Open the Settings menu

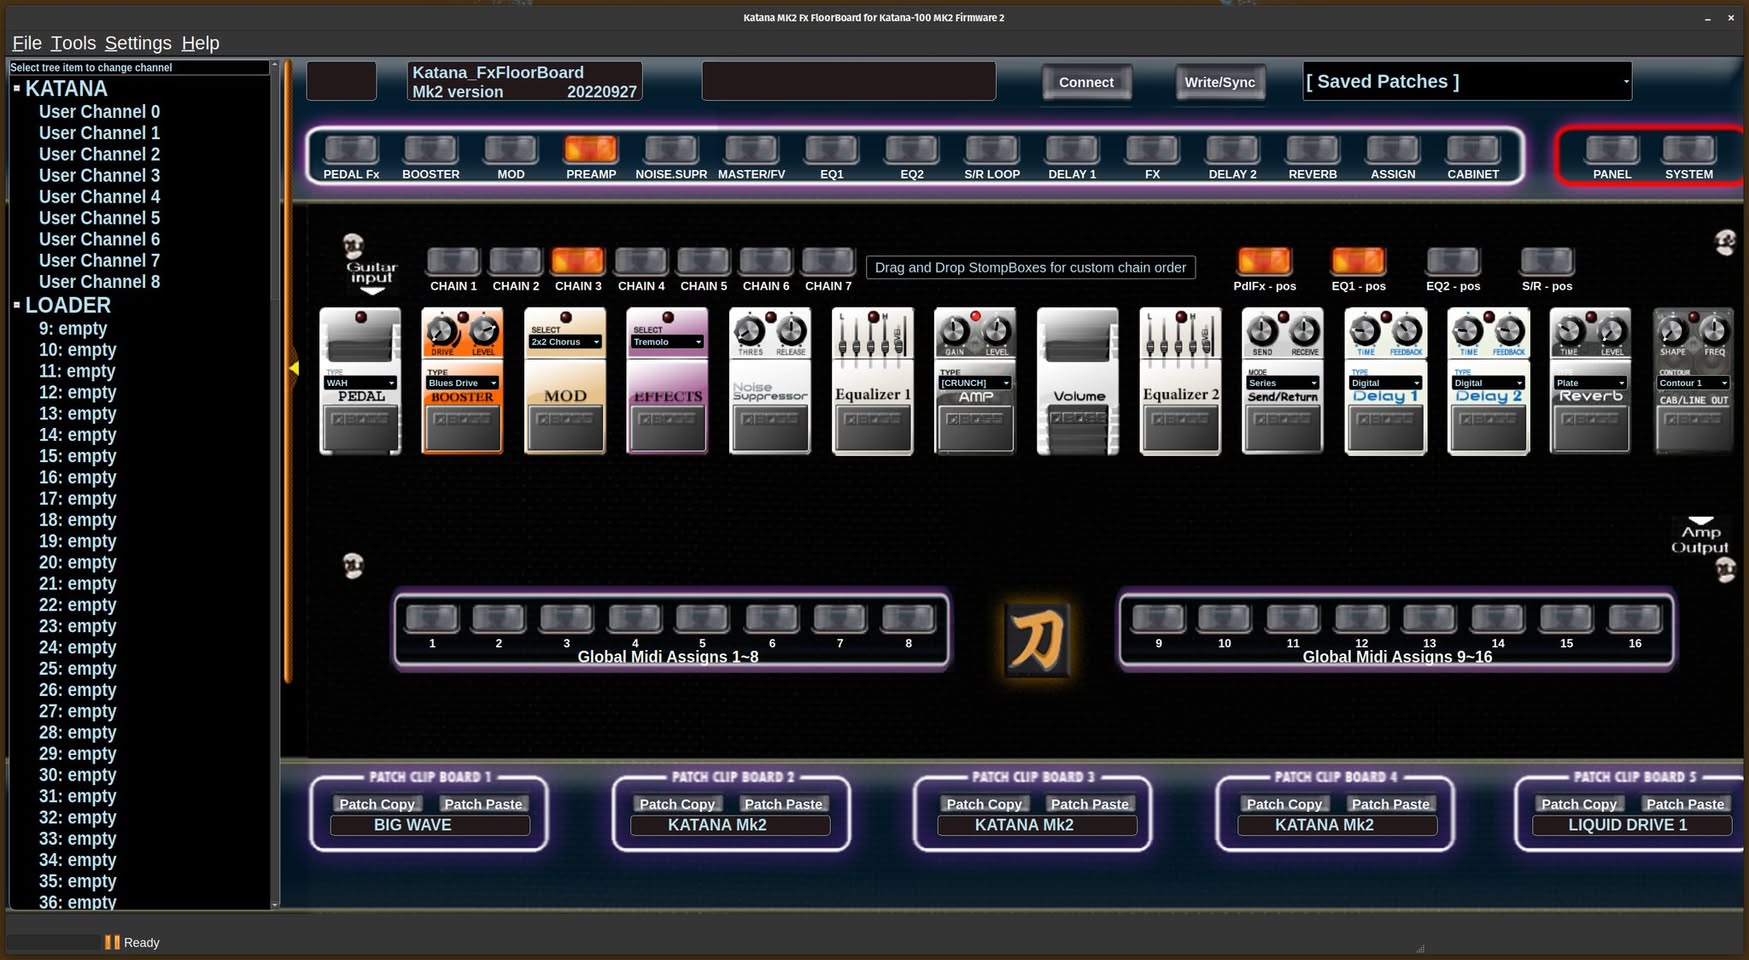coord(138,43)
